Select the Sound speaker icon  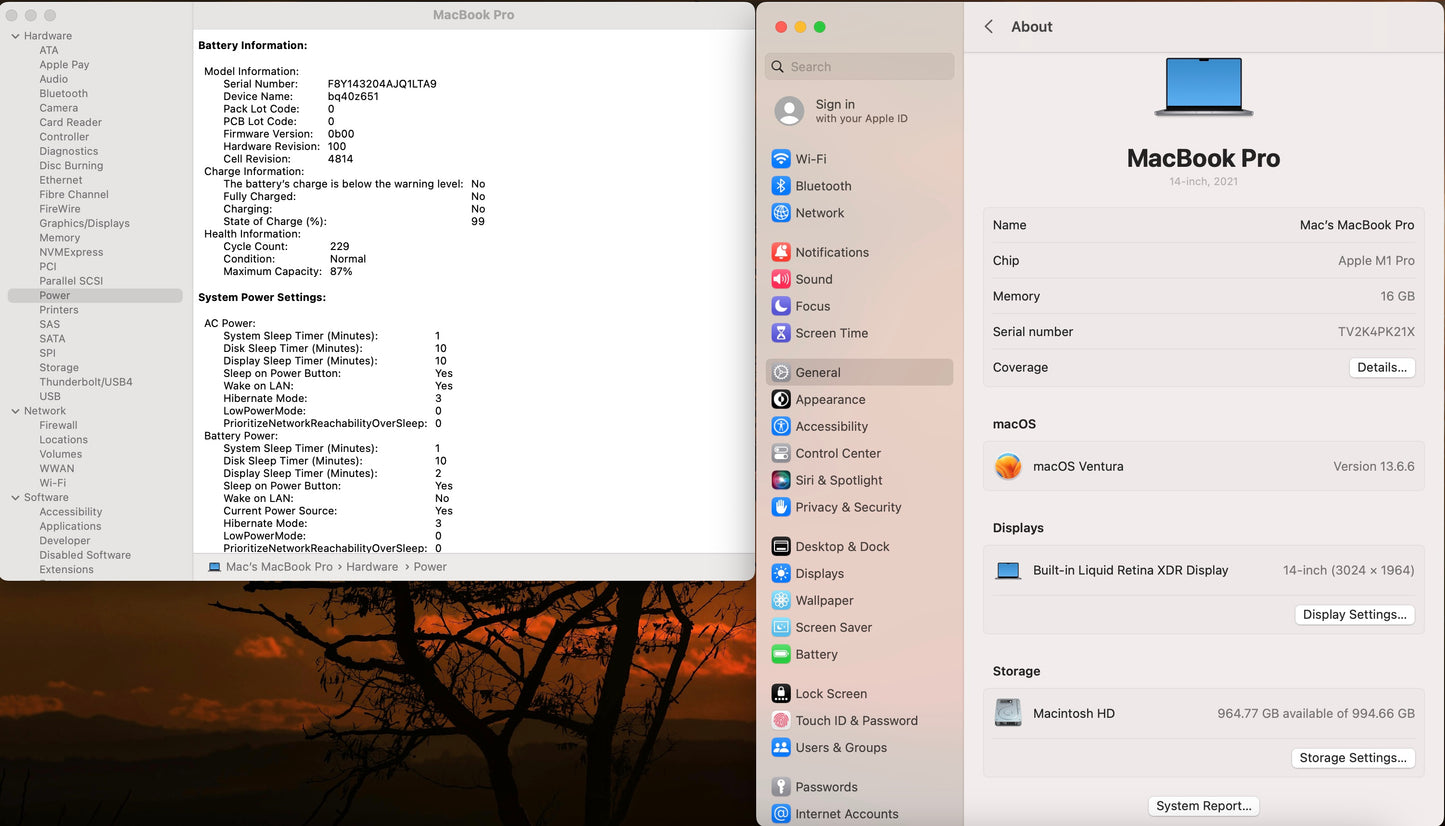pyautogui.click(x=781, y=279)
